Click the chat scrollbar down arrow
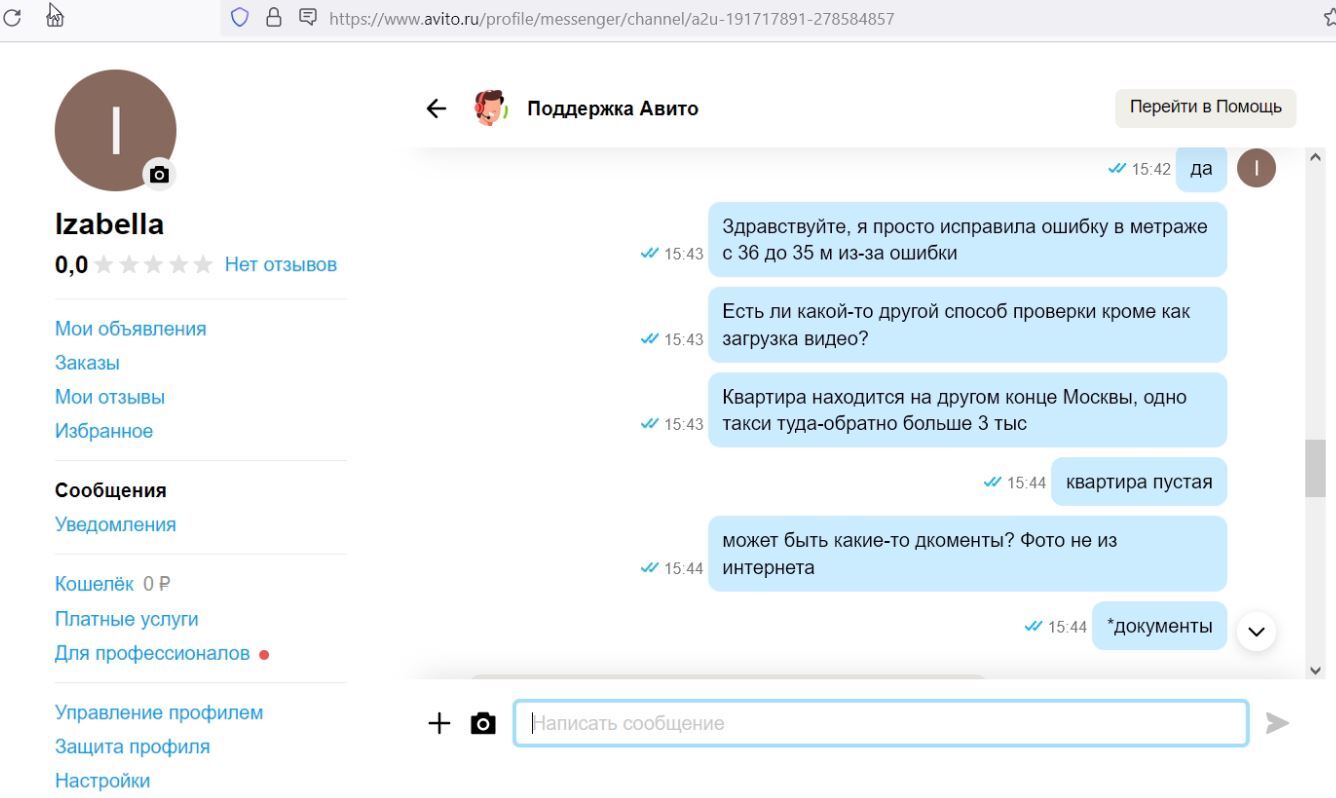The height and width of the screenshot is (798, 1336). (1315, 671)
